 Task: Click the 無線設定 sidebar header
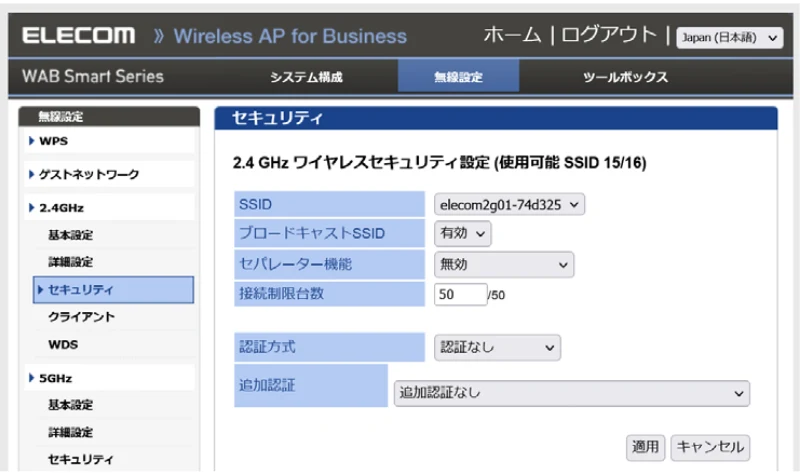pyautogui.click(x=61, y=116)
